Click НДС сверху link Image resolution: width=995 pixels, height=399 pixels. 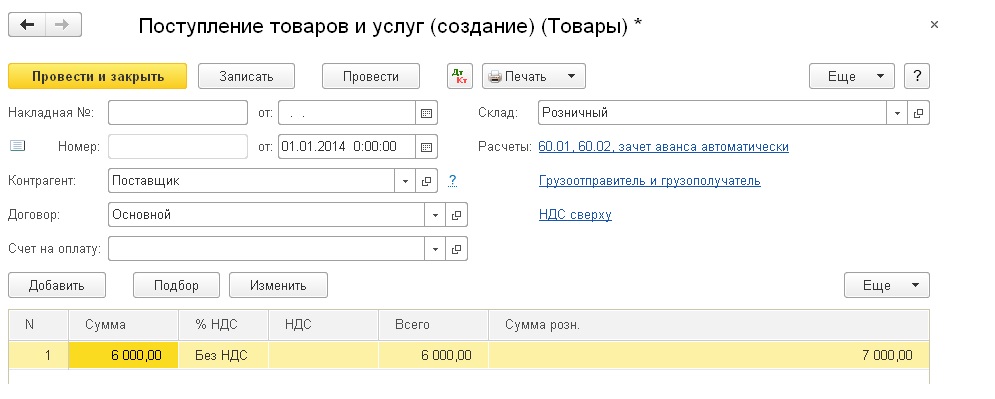(x=575, y=214)
